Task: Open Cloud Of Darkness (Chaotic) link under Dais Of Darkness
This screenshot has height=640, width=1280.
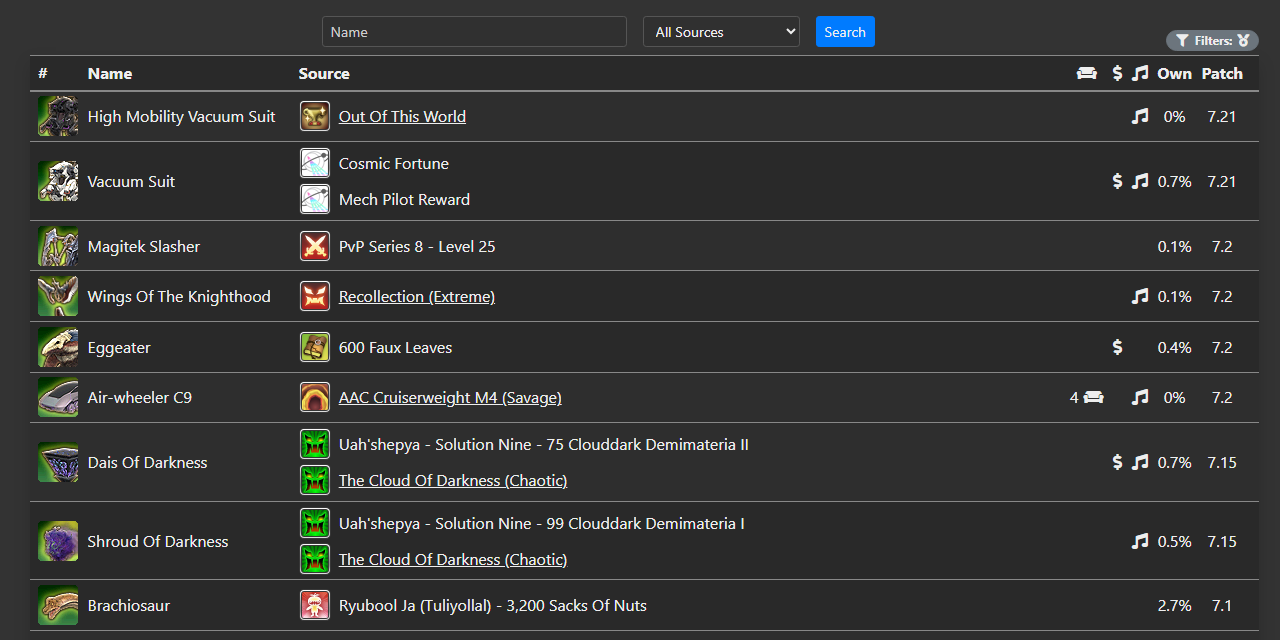Action: click(x=453, y=480)
